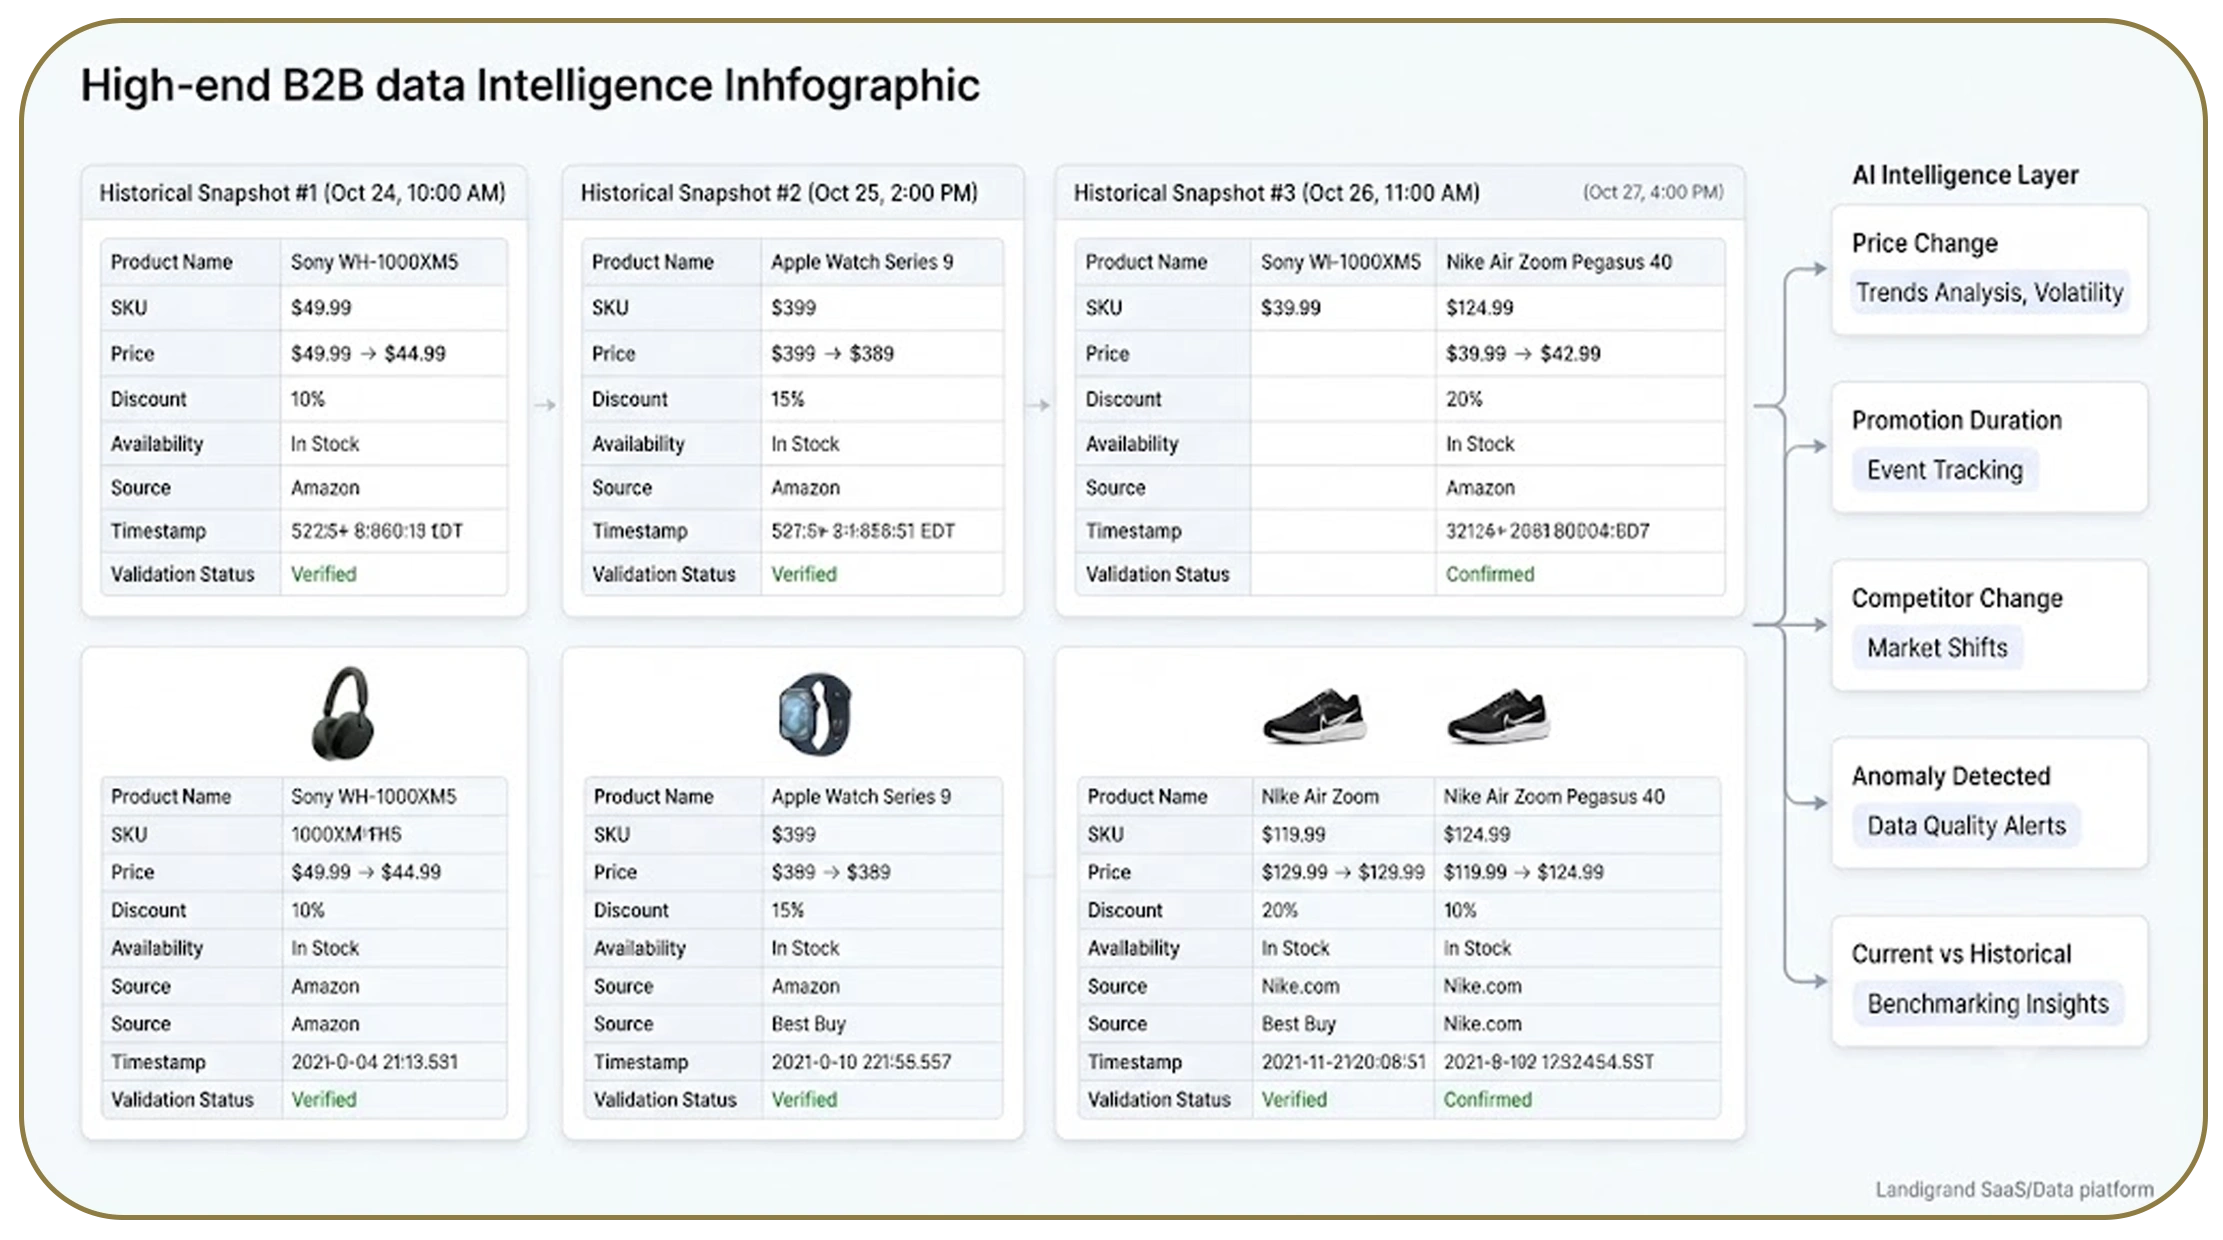Select the left Nike shoe image
The image size is (2223, 1240).
1314,716
